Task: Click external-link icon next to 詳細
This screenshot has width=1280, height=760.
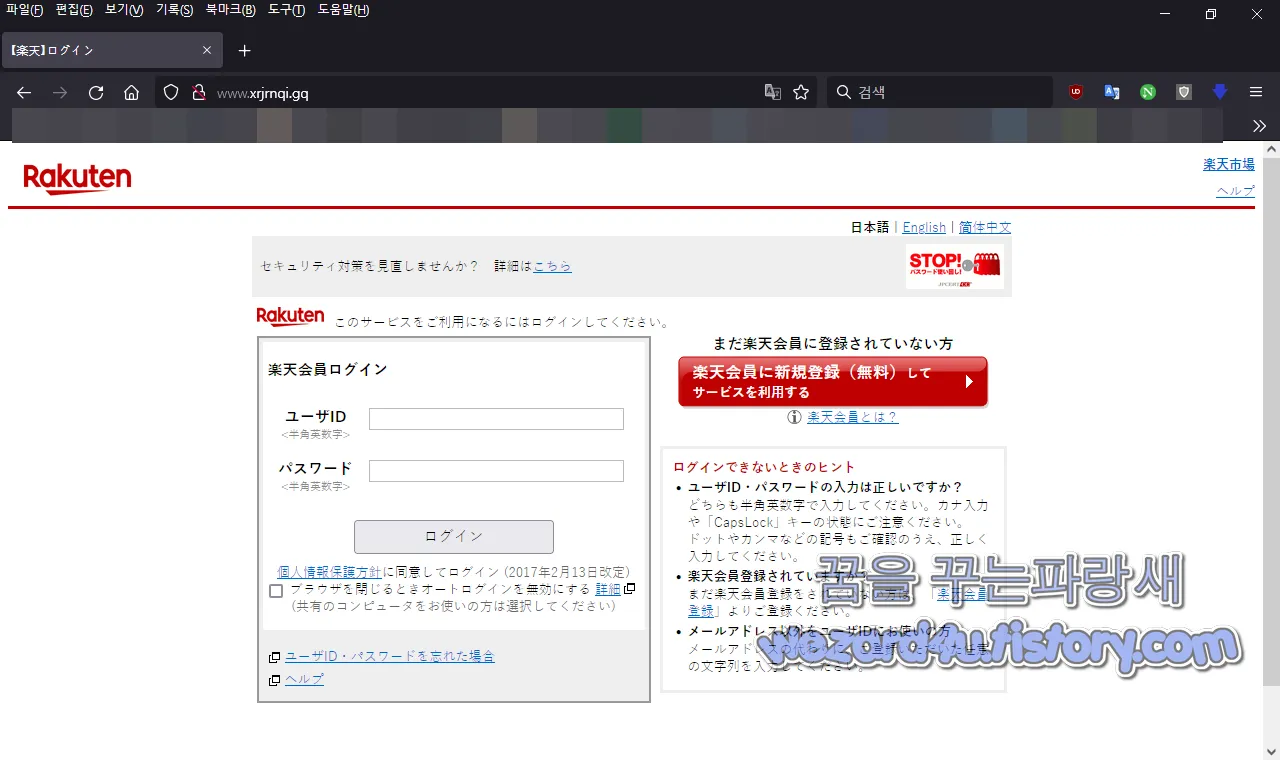Action: [630, 590]
